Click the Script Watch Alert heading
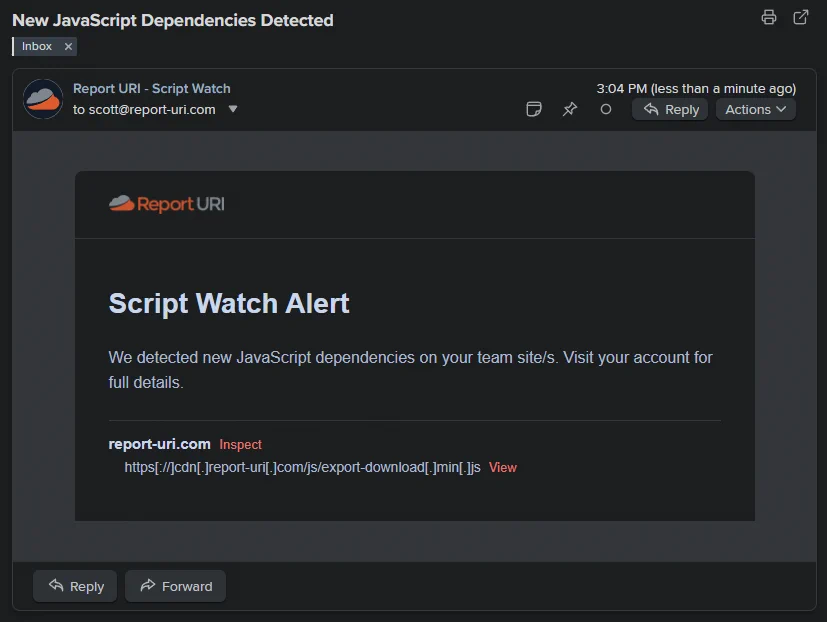The width and height of the screenshot is (827, 622). (229, 303)
